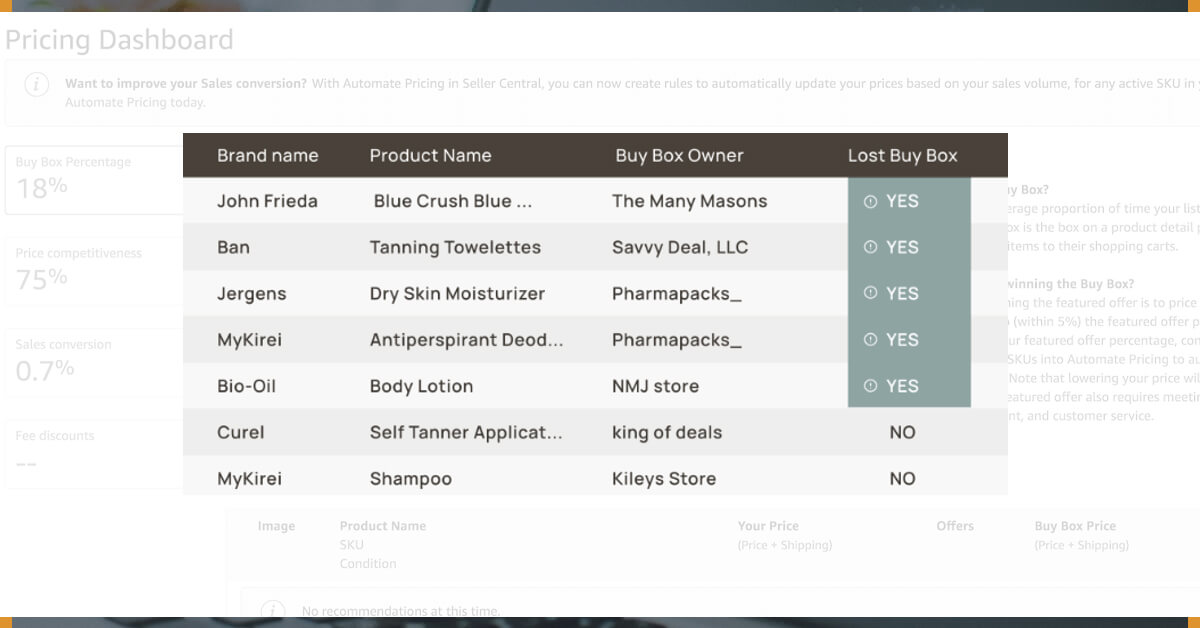Click the Buy Box Owner column header
This screenshot has width=1200, height=628.
click(679, 156)
